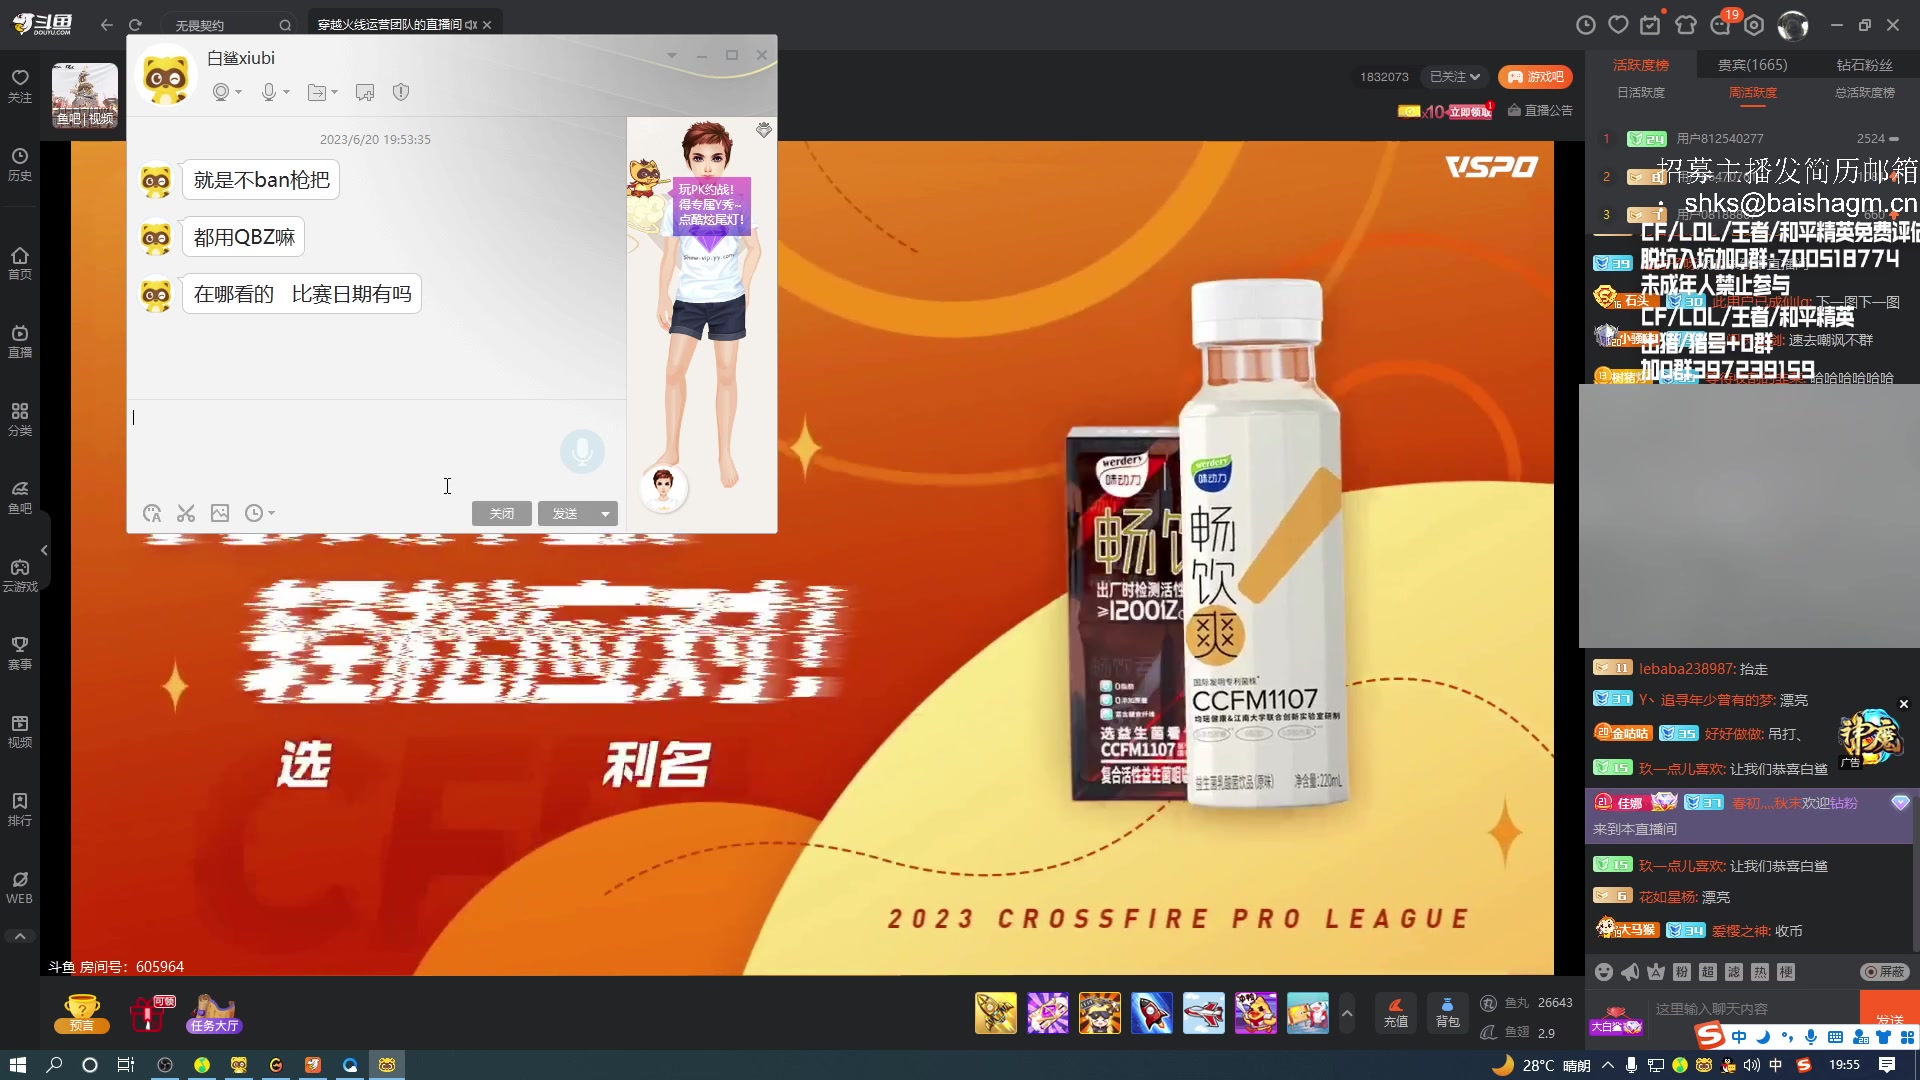The height and width of the screenshot is (1080, 1920).
Task: Open the 背包 backpack icon
Action: [x=1447, y=1013]
